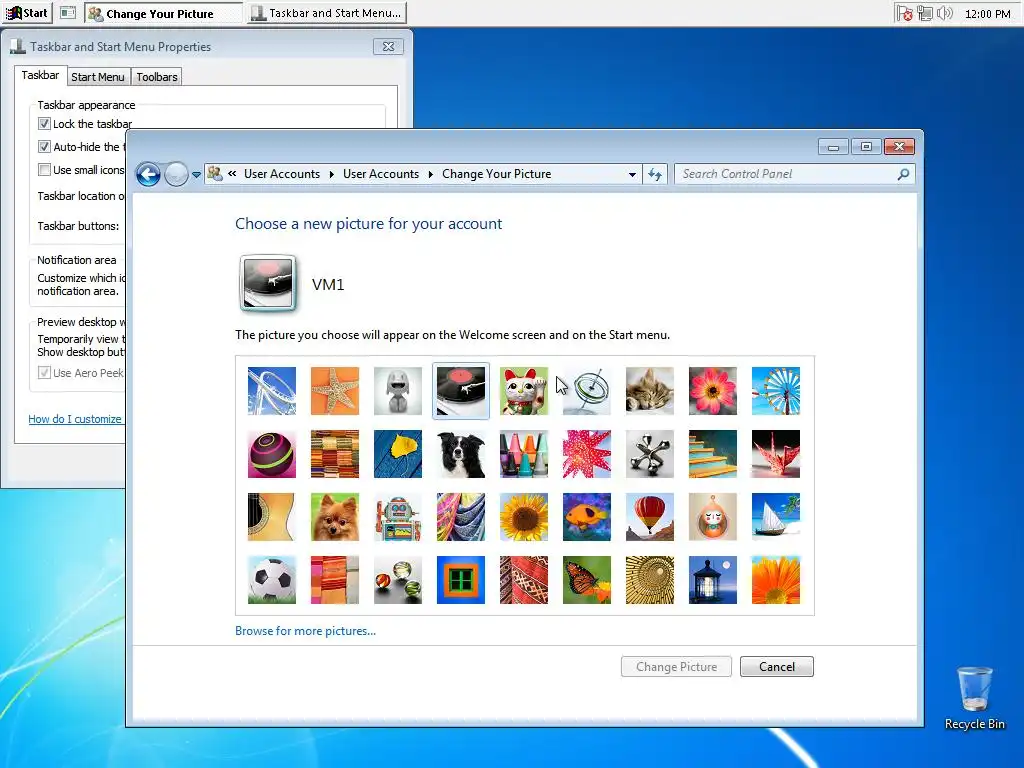The width and height of the screenshot is (1024, 768).
Task: Click the 12:00 PM clock
Action: coord(987,14)
